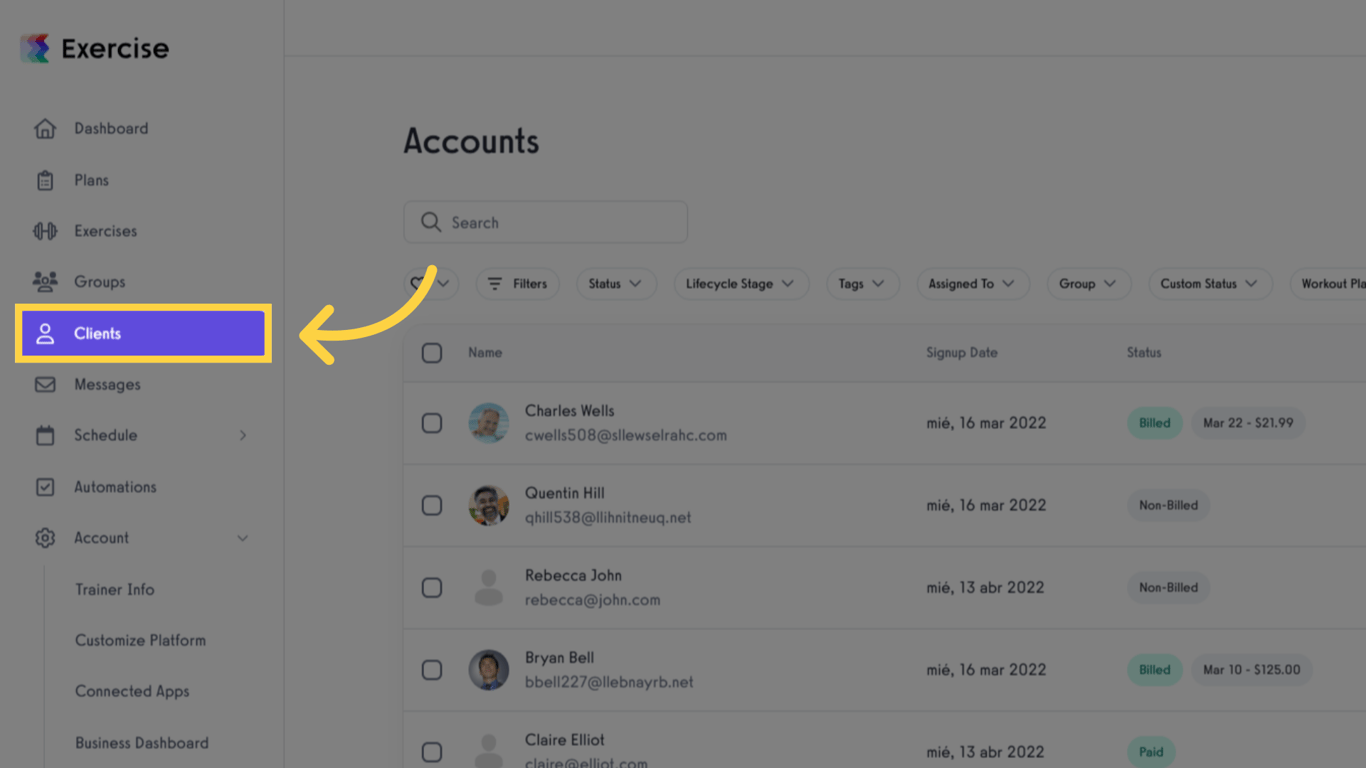Open the Filters panel
Image resolution: width=1366 pixels, height=768 pixels.
517,284
